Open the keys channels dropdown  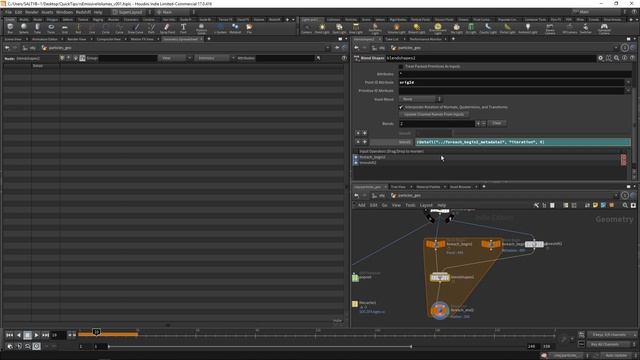tap(612, 335)
